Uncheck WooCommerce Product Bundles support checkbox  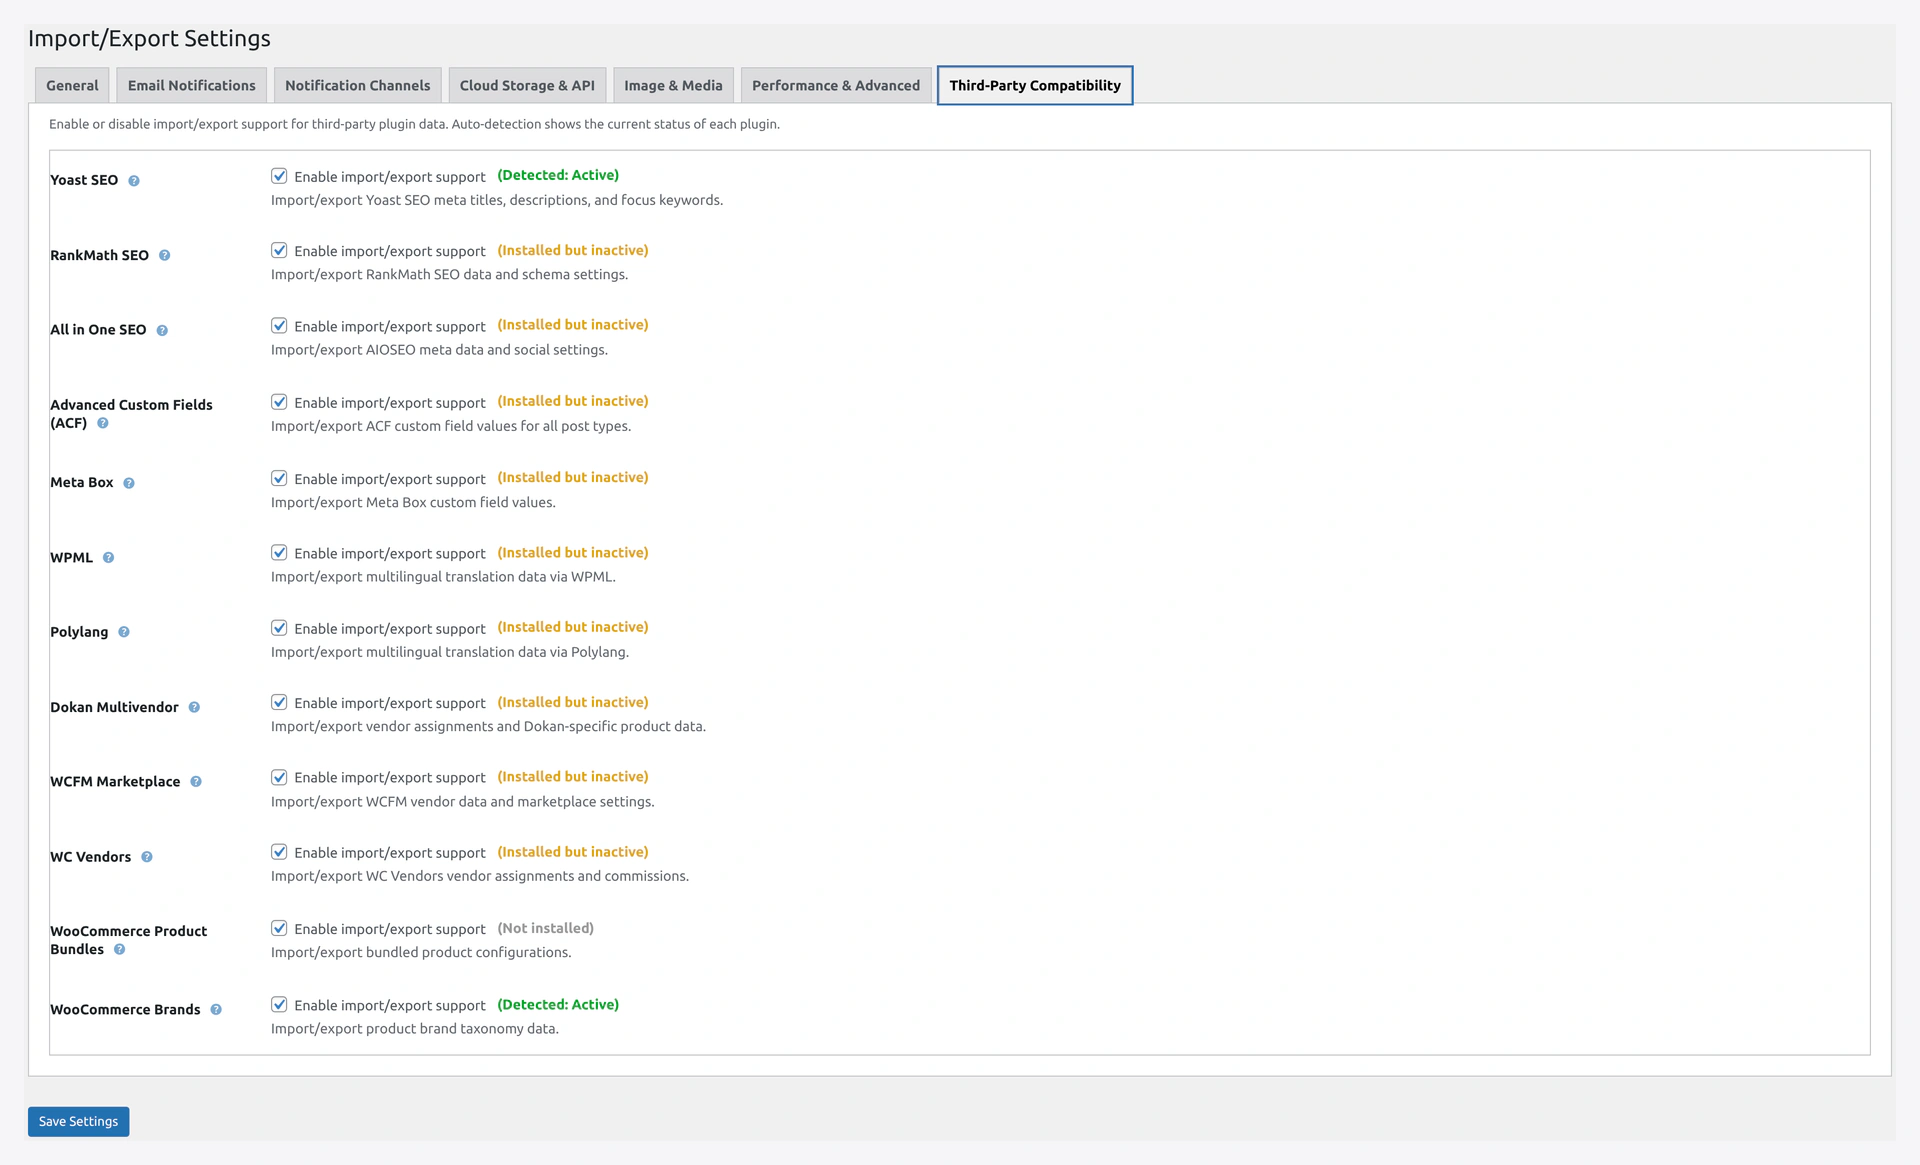pos(279,928)
